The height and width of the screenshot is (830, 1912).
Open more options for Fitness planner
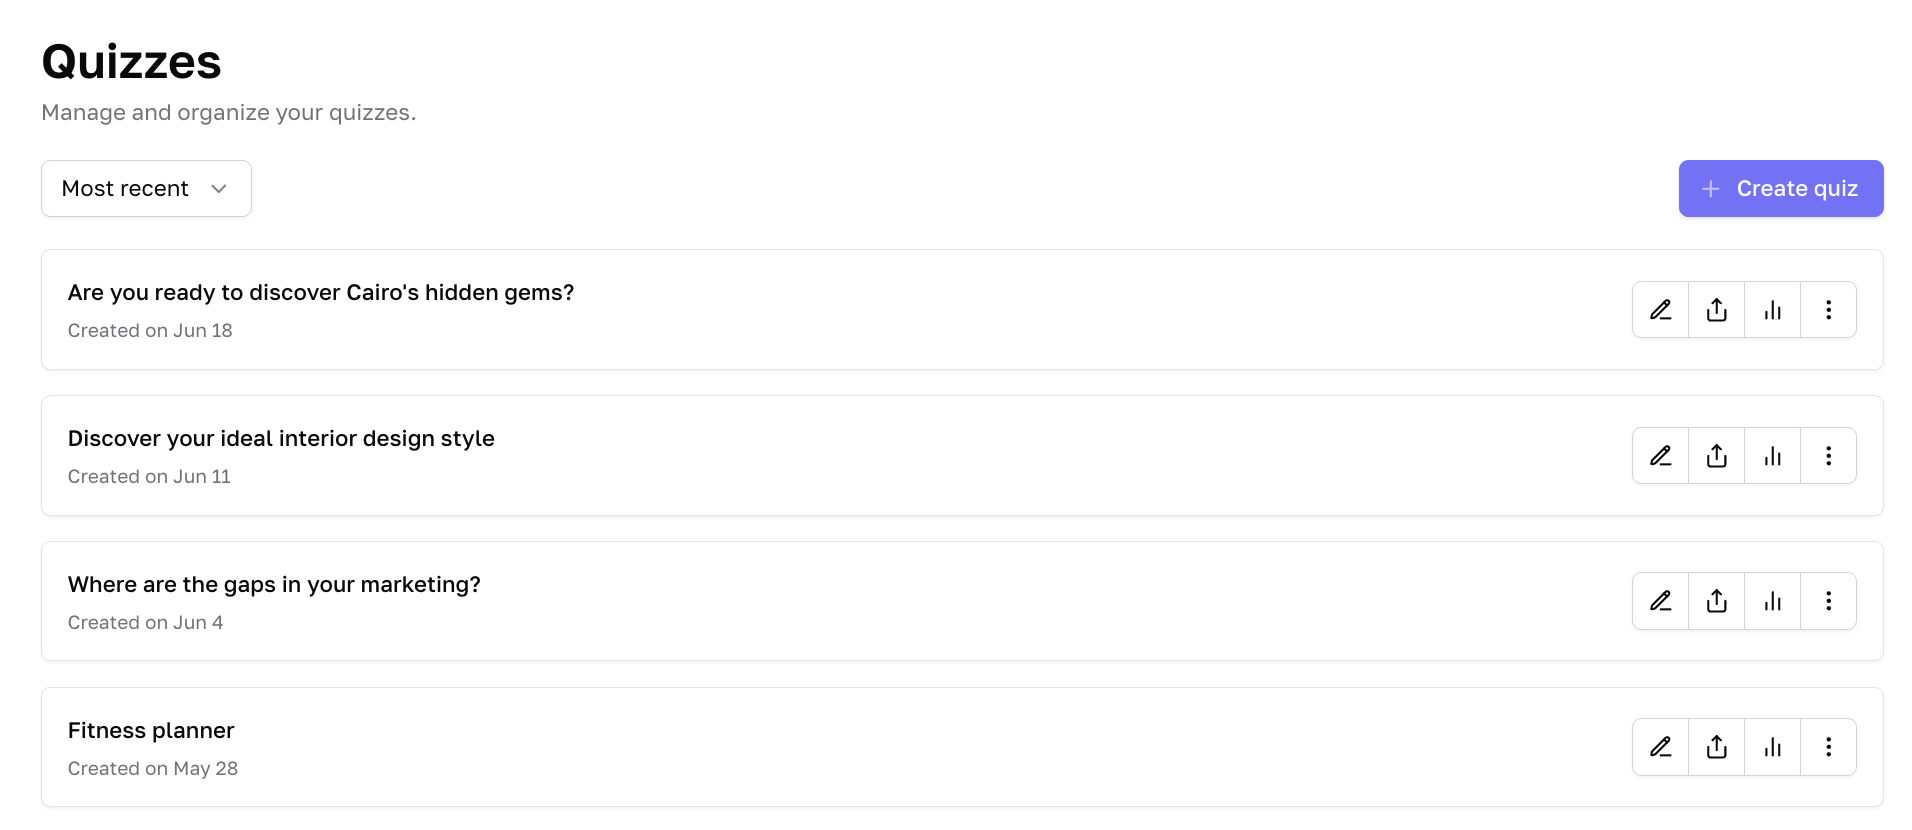[1828, 747]
